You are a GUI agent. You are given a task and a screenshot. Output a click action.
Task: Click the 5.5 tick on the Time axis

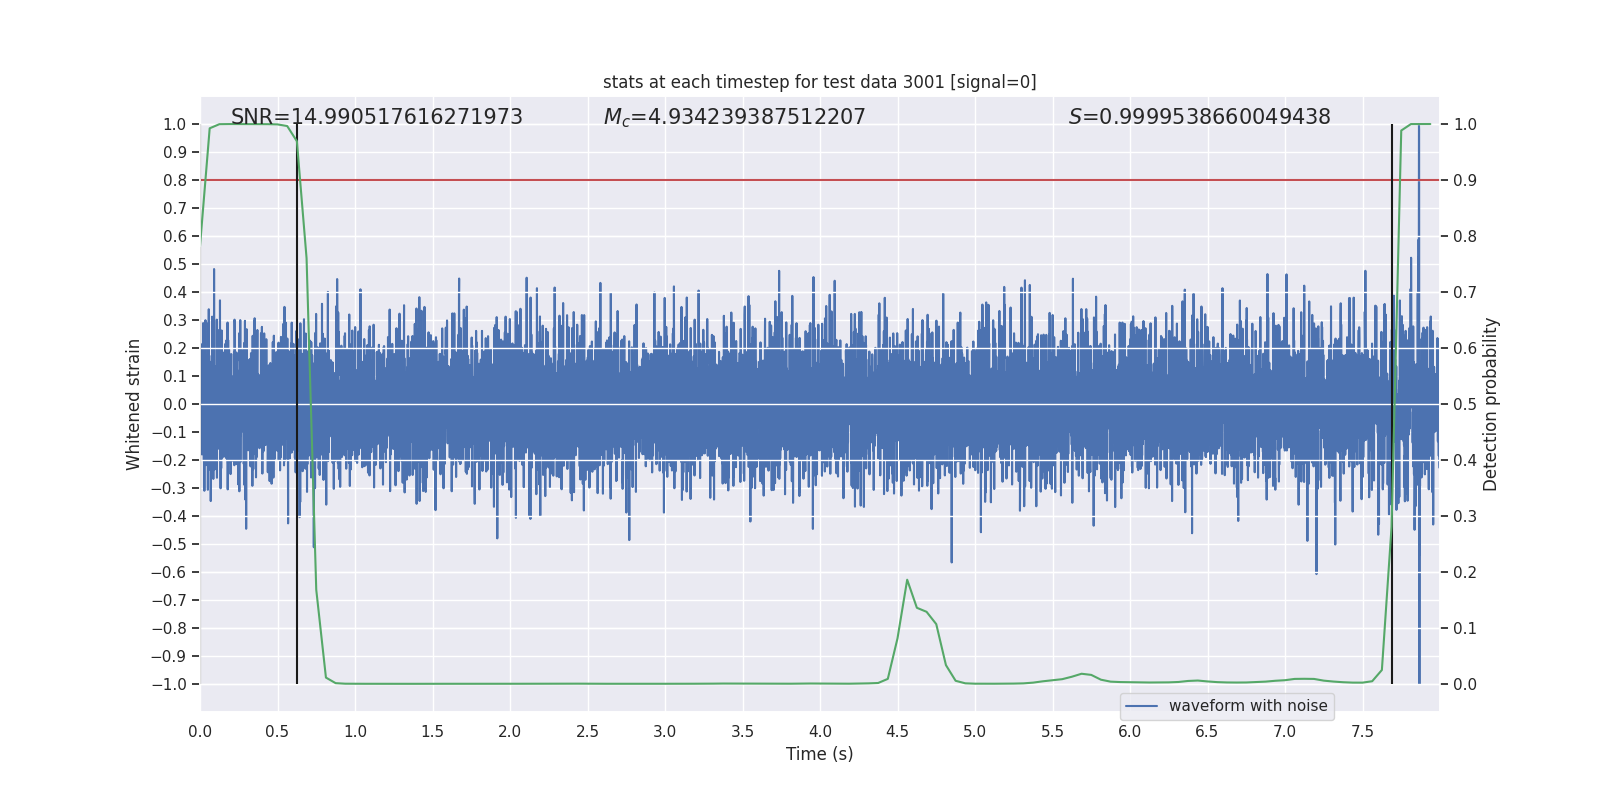click(1053, 731)
